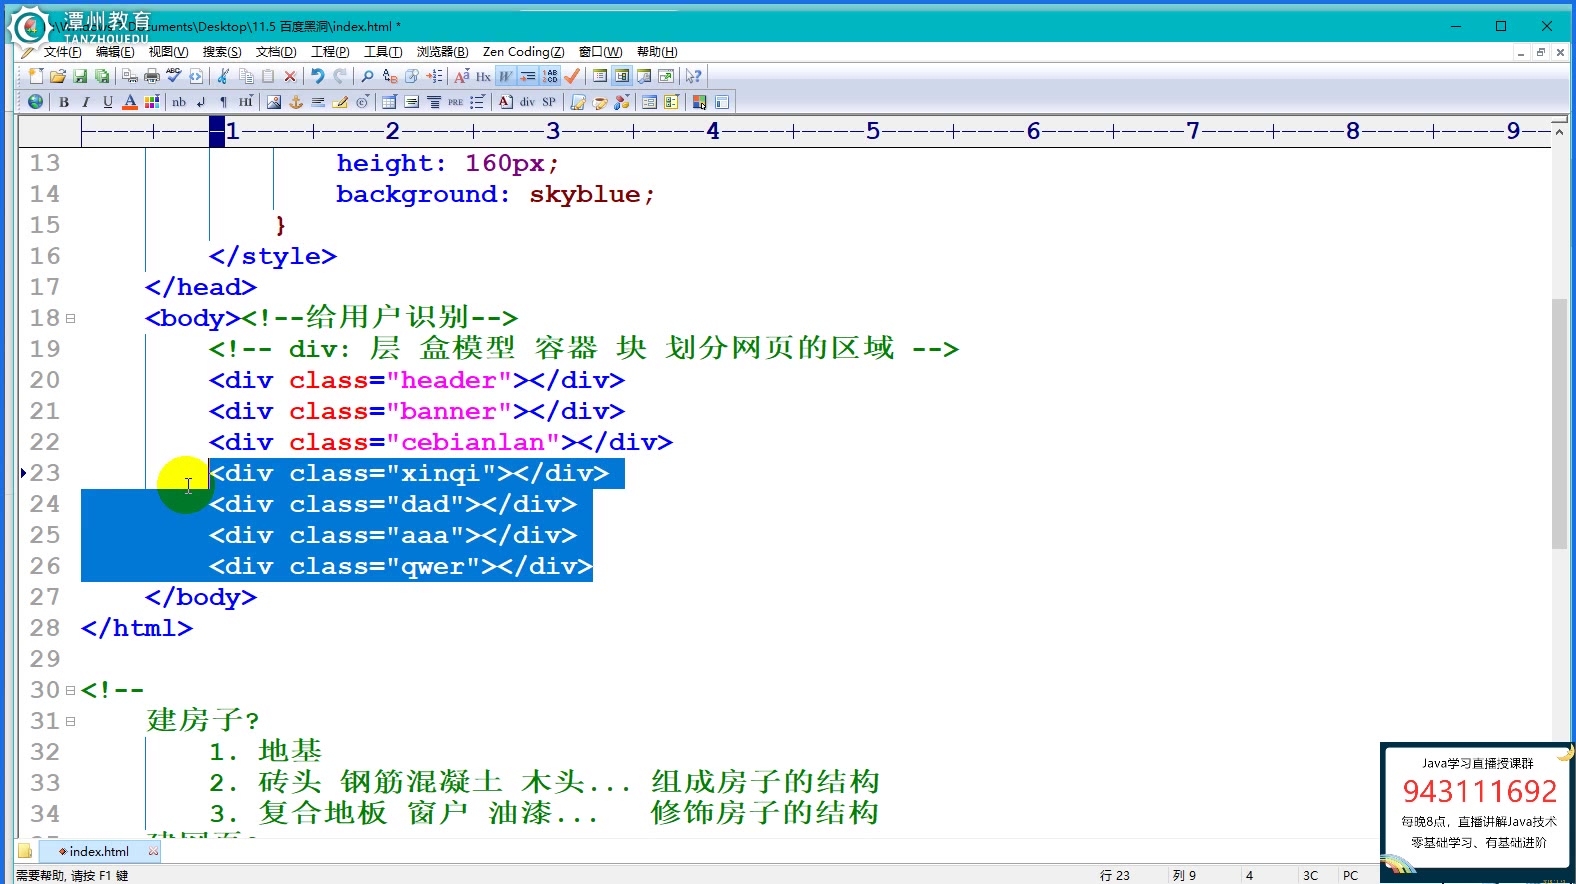This screenshot has width=1576, height=884.
Task: Open the 搜索(S) menu
Action: coord(222,52)
